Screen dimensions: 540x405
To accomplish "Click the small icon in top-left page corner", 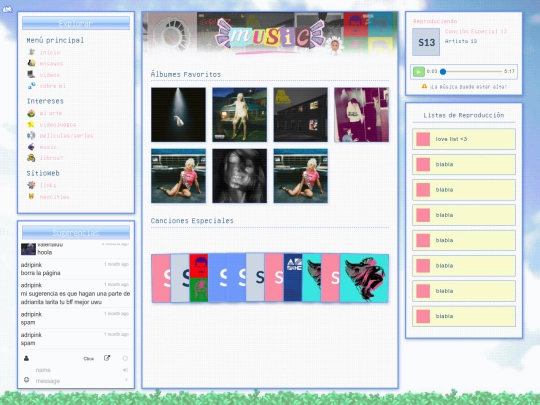I will click(x=7, y=10).
